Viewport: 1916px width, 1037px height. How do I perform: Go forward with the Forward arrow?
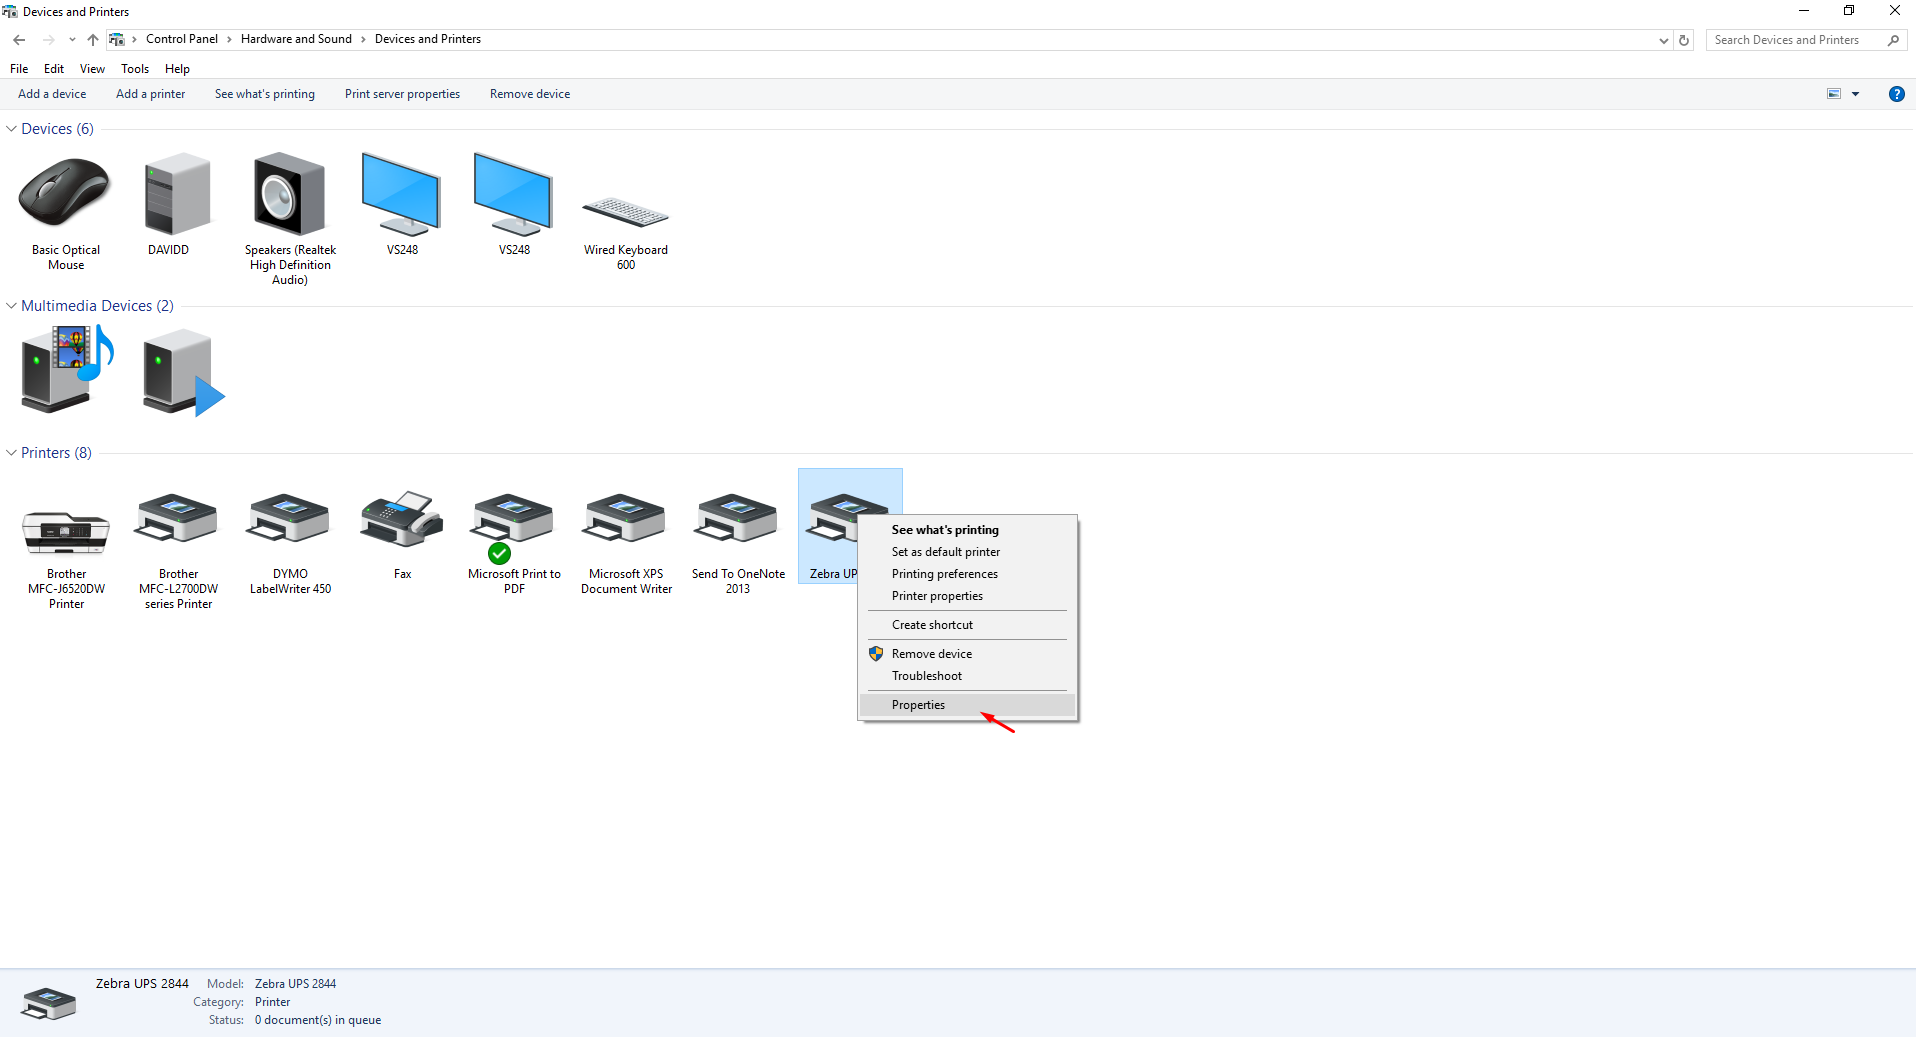pyautogui.click(x=48, y=40)
